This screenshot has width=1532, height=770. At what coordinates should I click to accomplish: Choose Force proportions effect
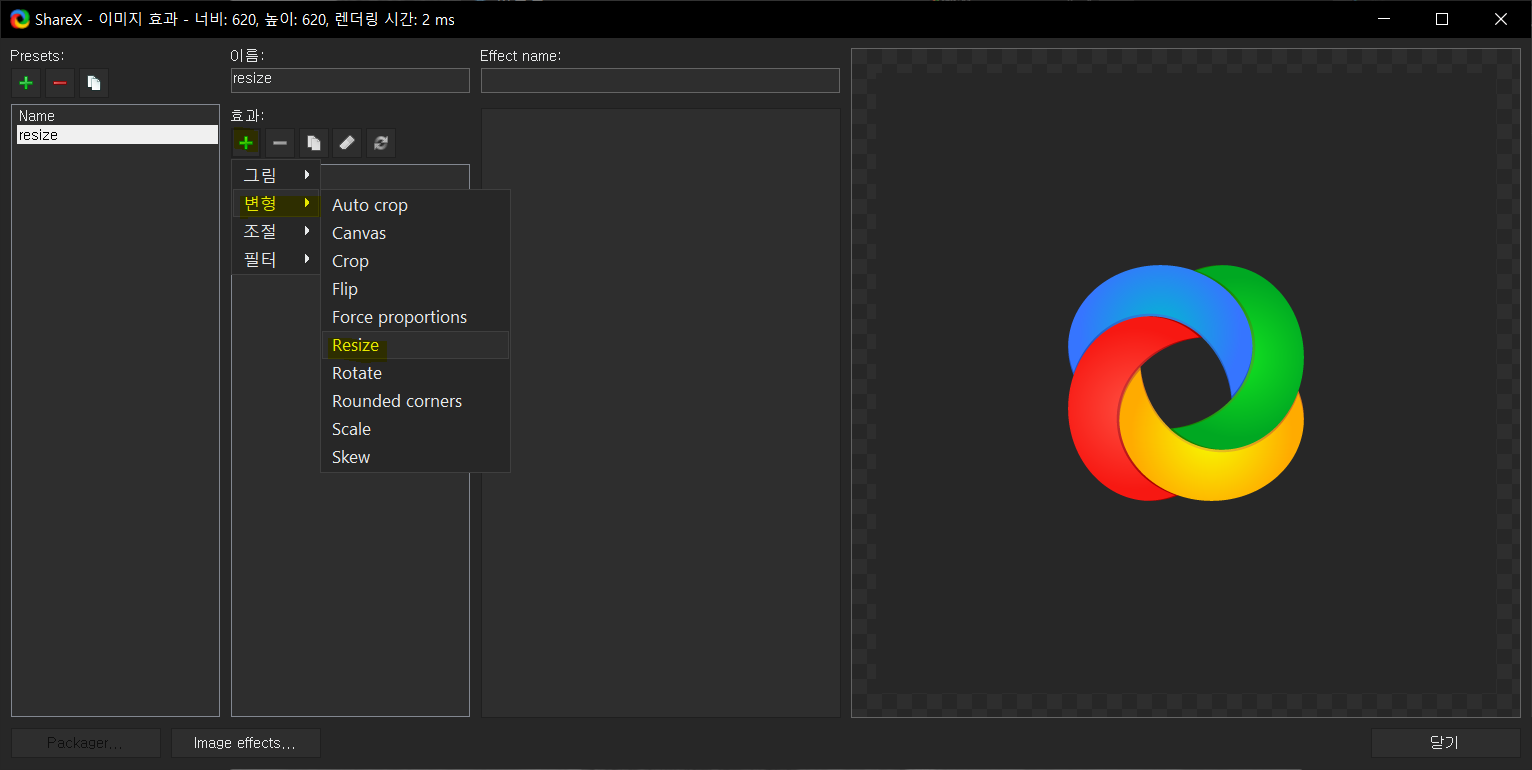click(415, 317)
